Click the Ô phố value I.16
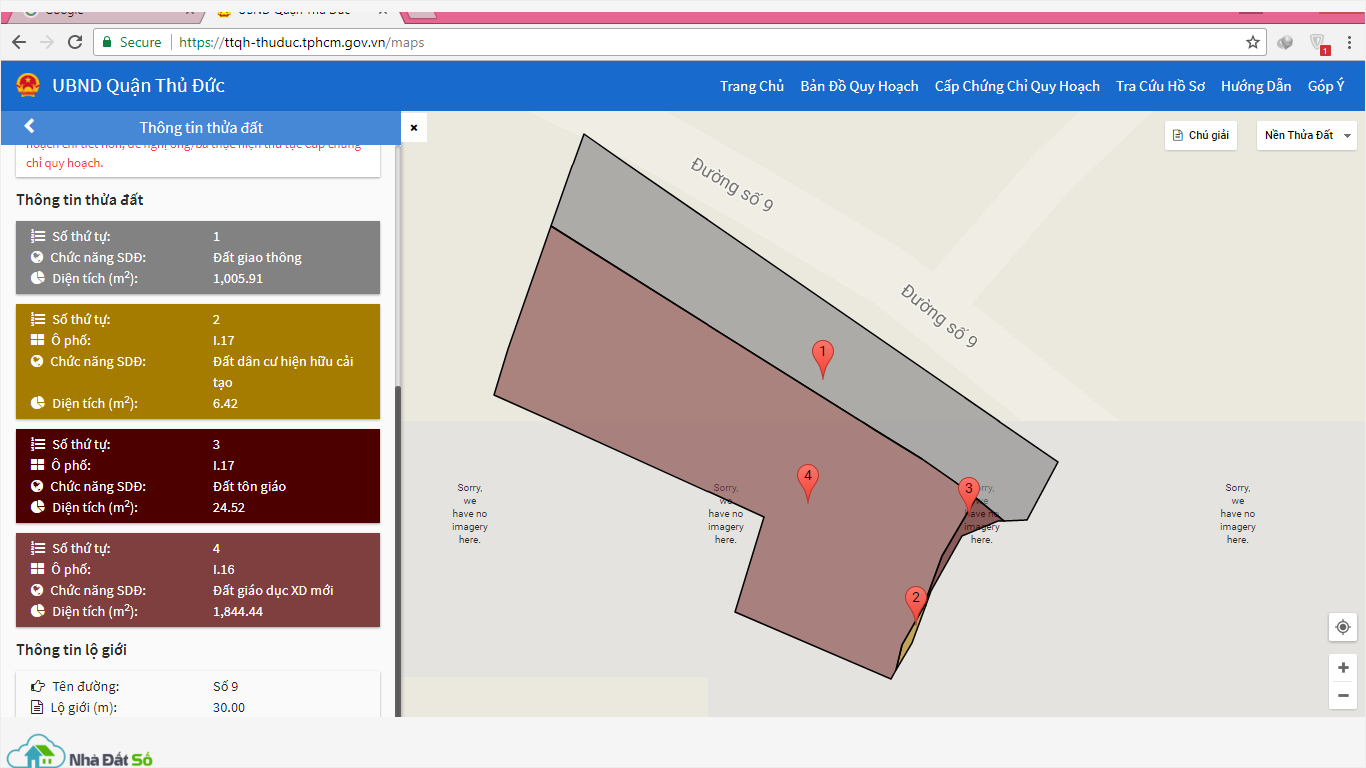Viewport: 1366px width, 768px height. pyautogui.click(x=224, y=569)
